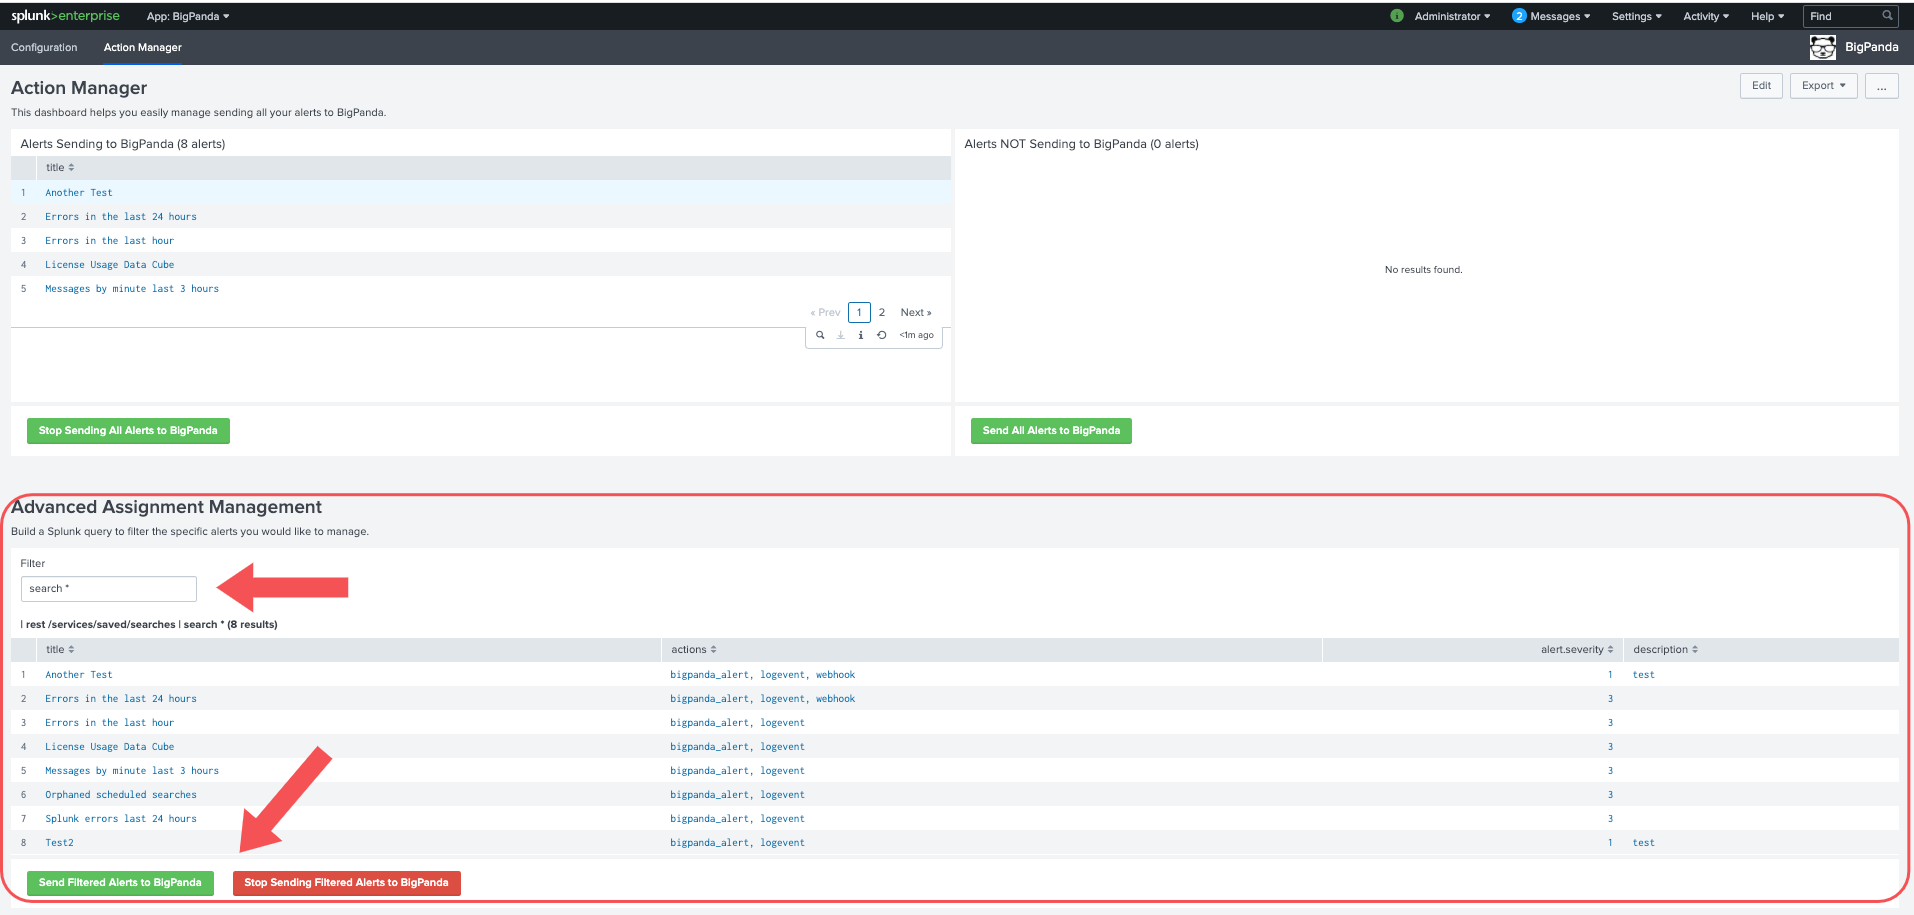Click Stop Sending Filtered Alerts to BigPanda
This screenshot has height=915, width=1914.
[x=346, y=883]
